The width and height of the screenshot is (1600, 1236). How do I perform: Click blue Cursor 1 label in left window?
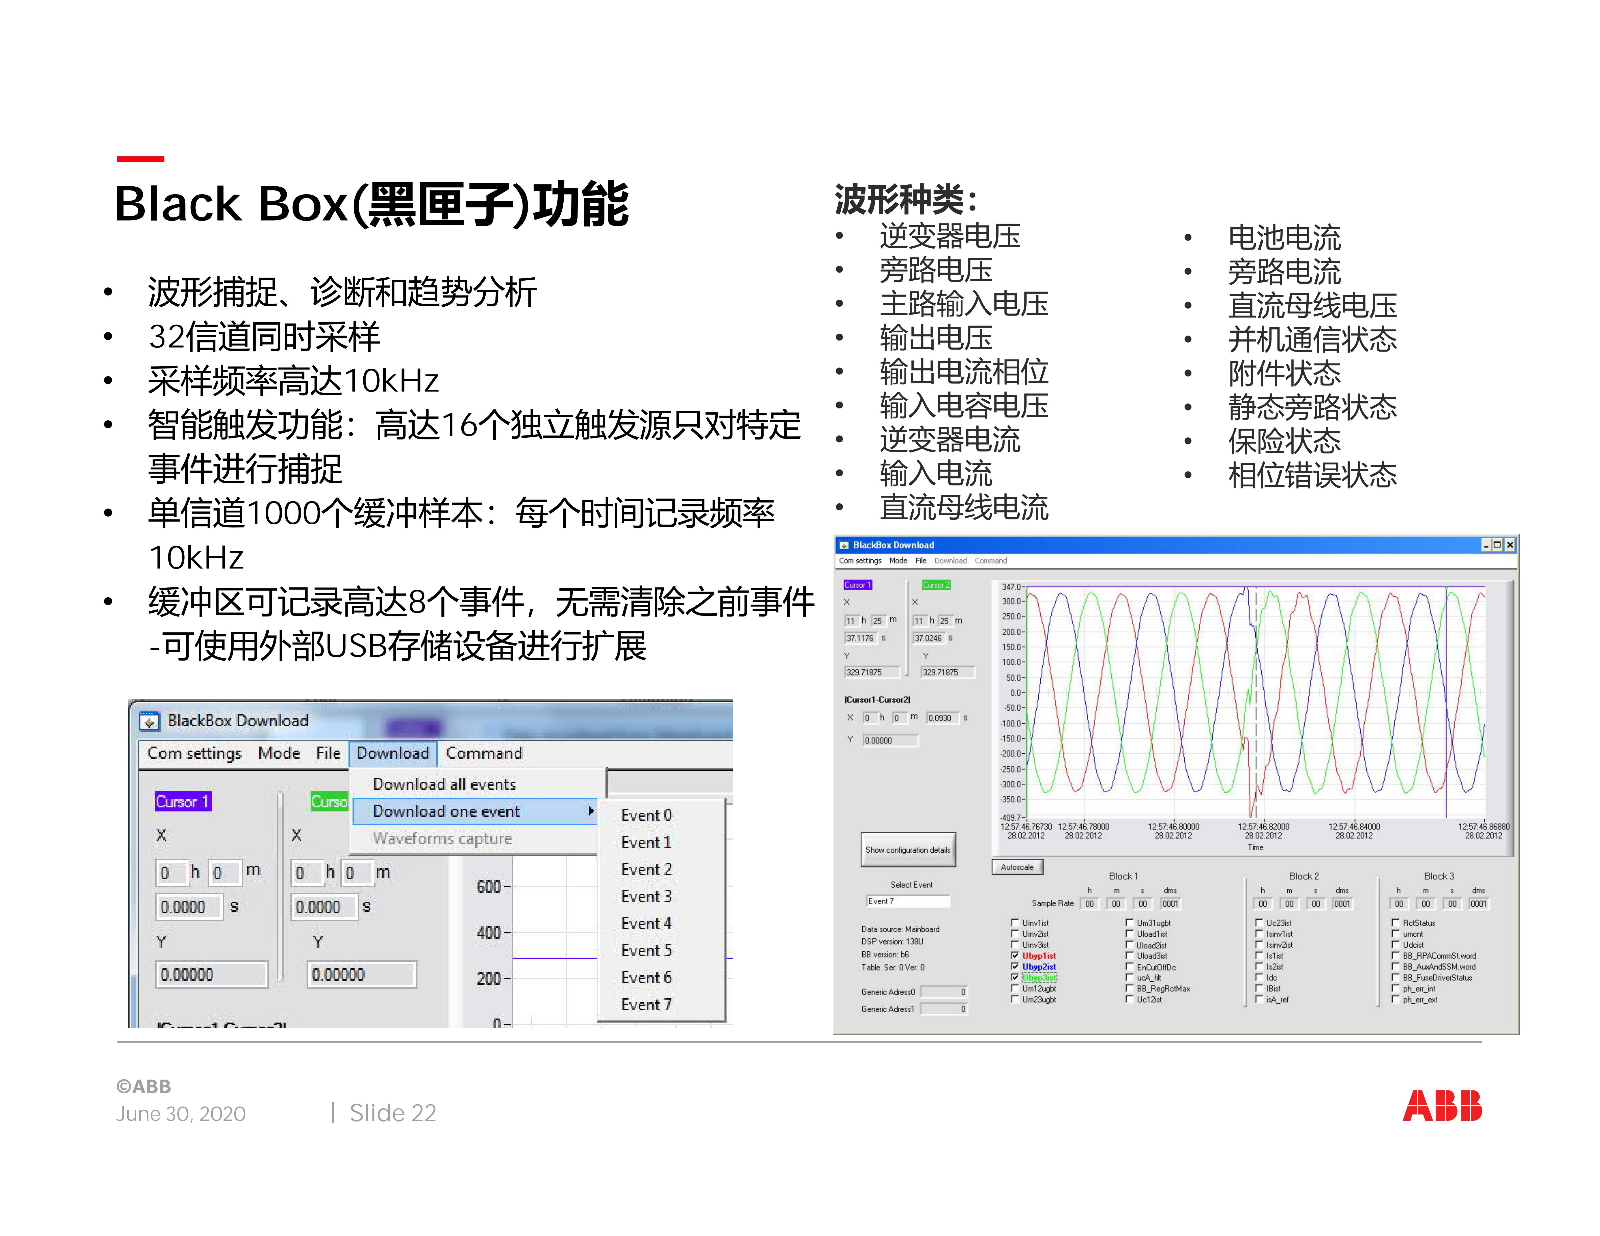point(183,801)
